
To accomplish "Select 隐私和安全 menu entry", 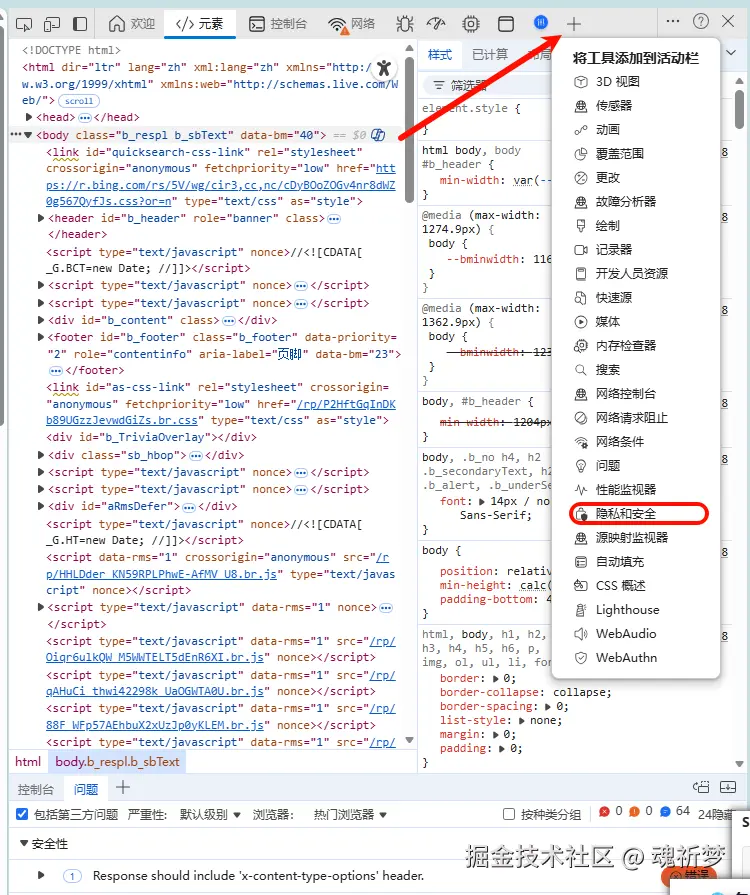I will (x=639, y=514).
